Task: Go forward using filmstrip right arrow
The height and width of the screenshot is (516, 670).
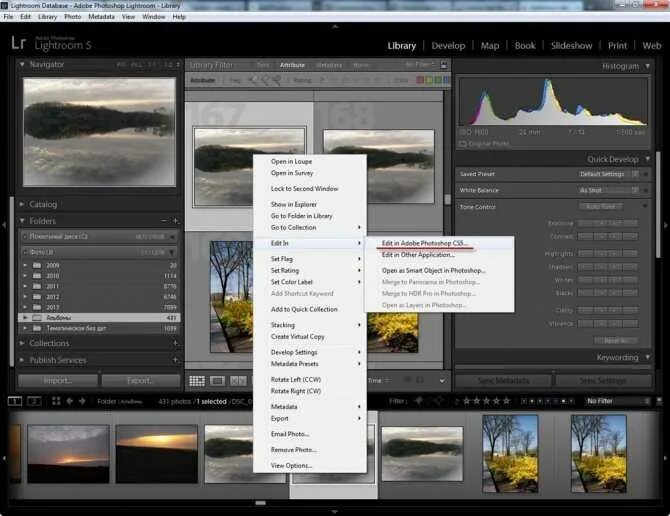Action: click(x=82, y=401)
